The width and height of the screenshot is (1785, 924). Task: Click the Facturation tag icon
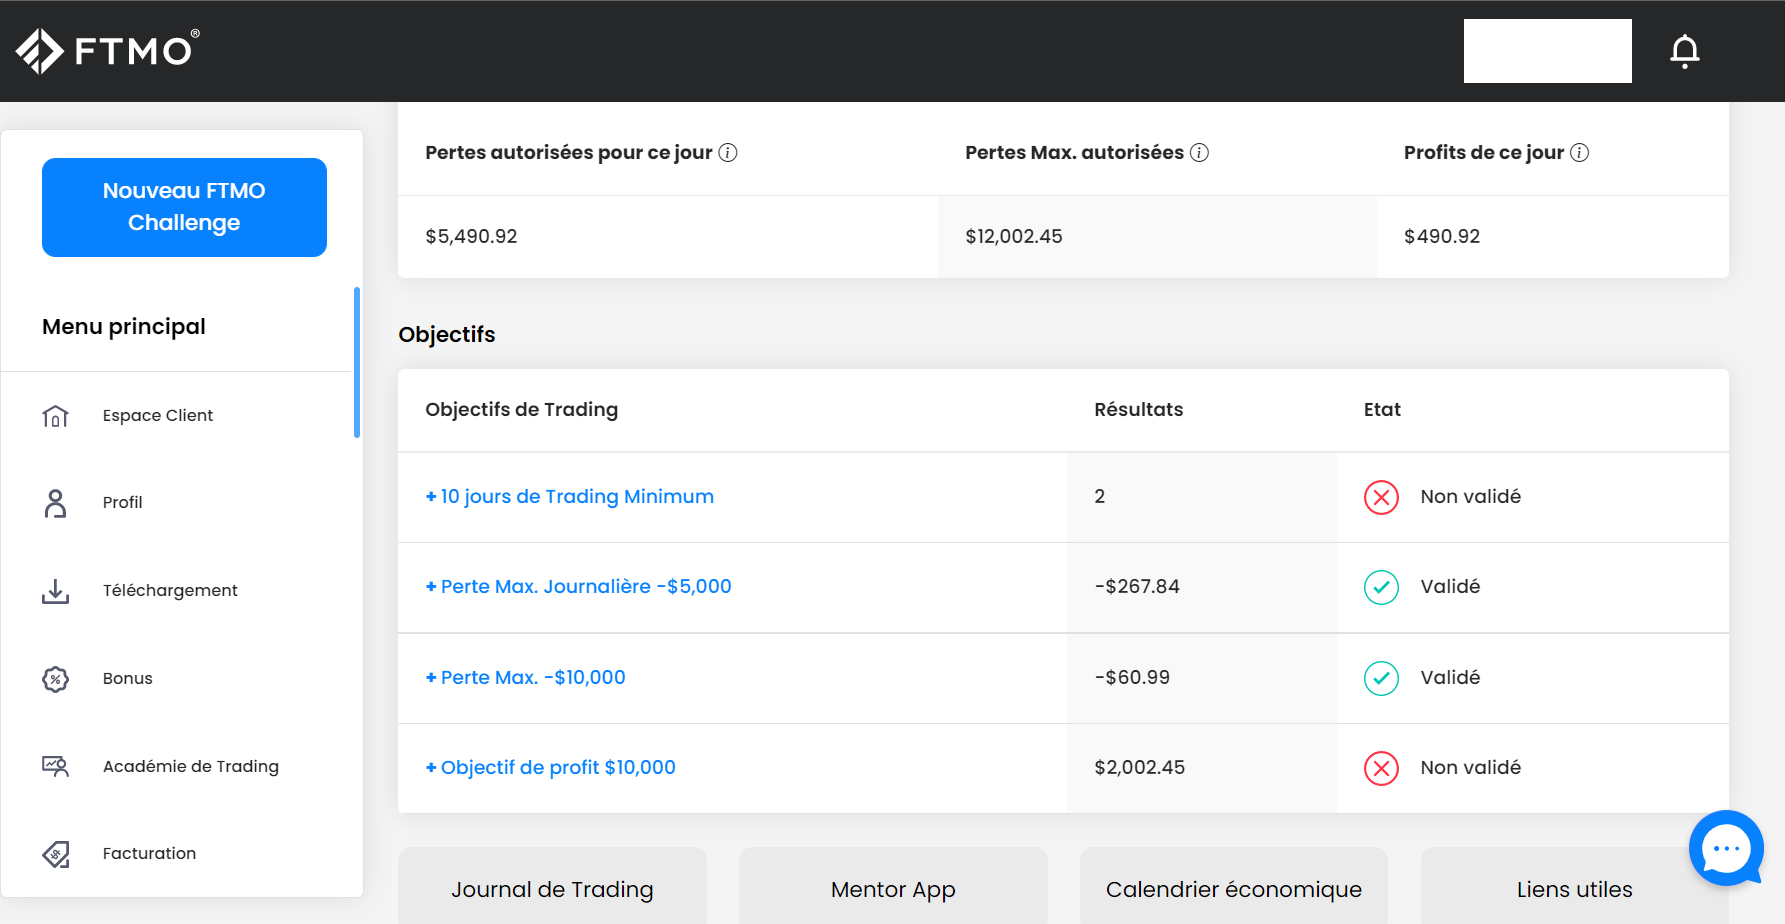56,854
